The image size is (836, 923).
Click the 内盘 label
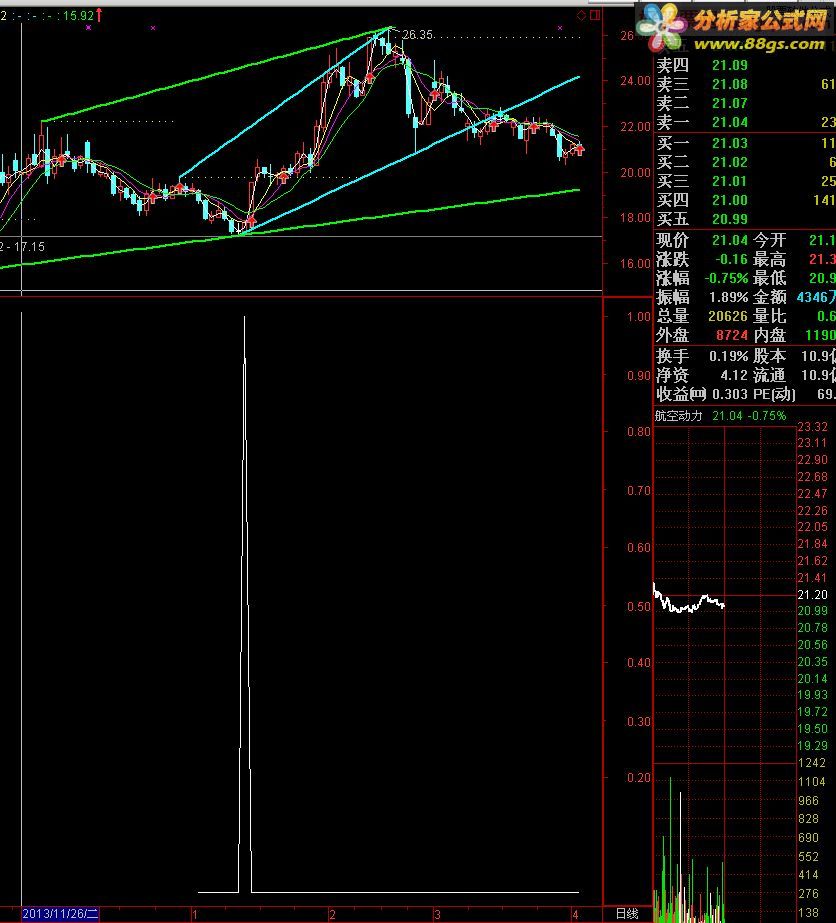[x=769, y=335]
